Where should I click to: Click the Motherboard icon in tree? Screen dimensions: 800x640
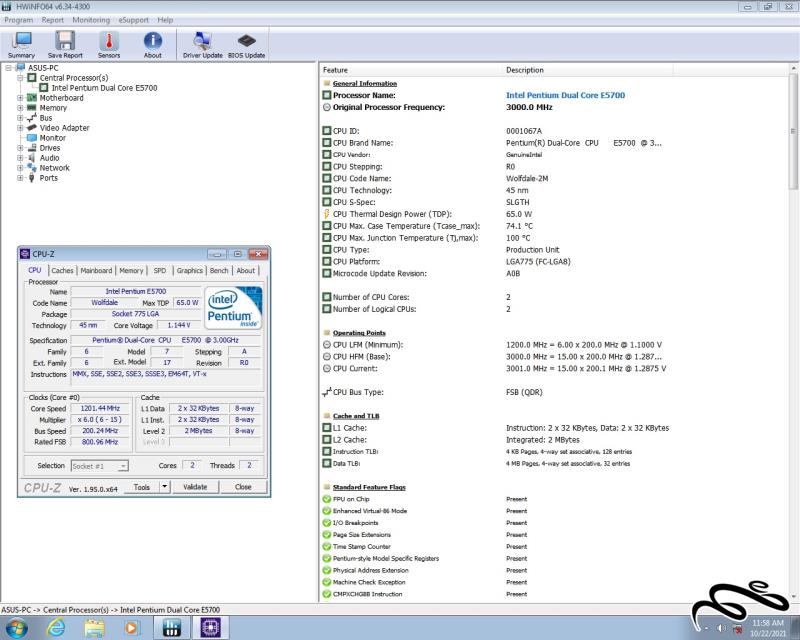(x=32, y=97)
